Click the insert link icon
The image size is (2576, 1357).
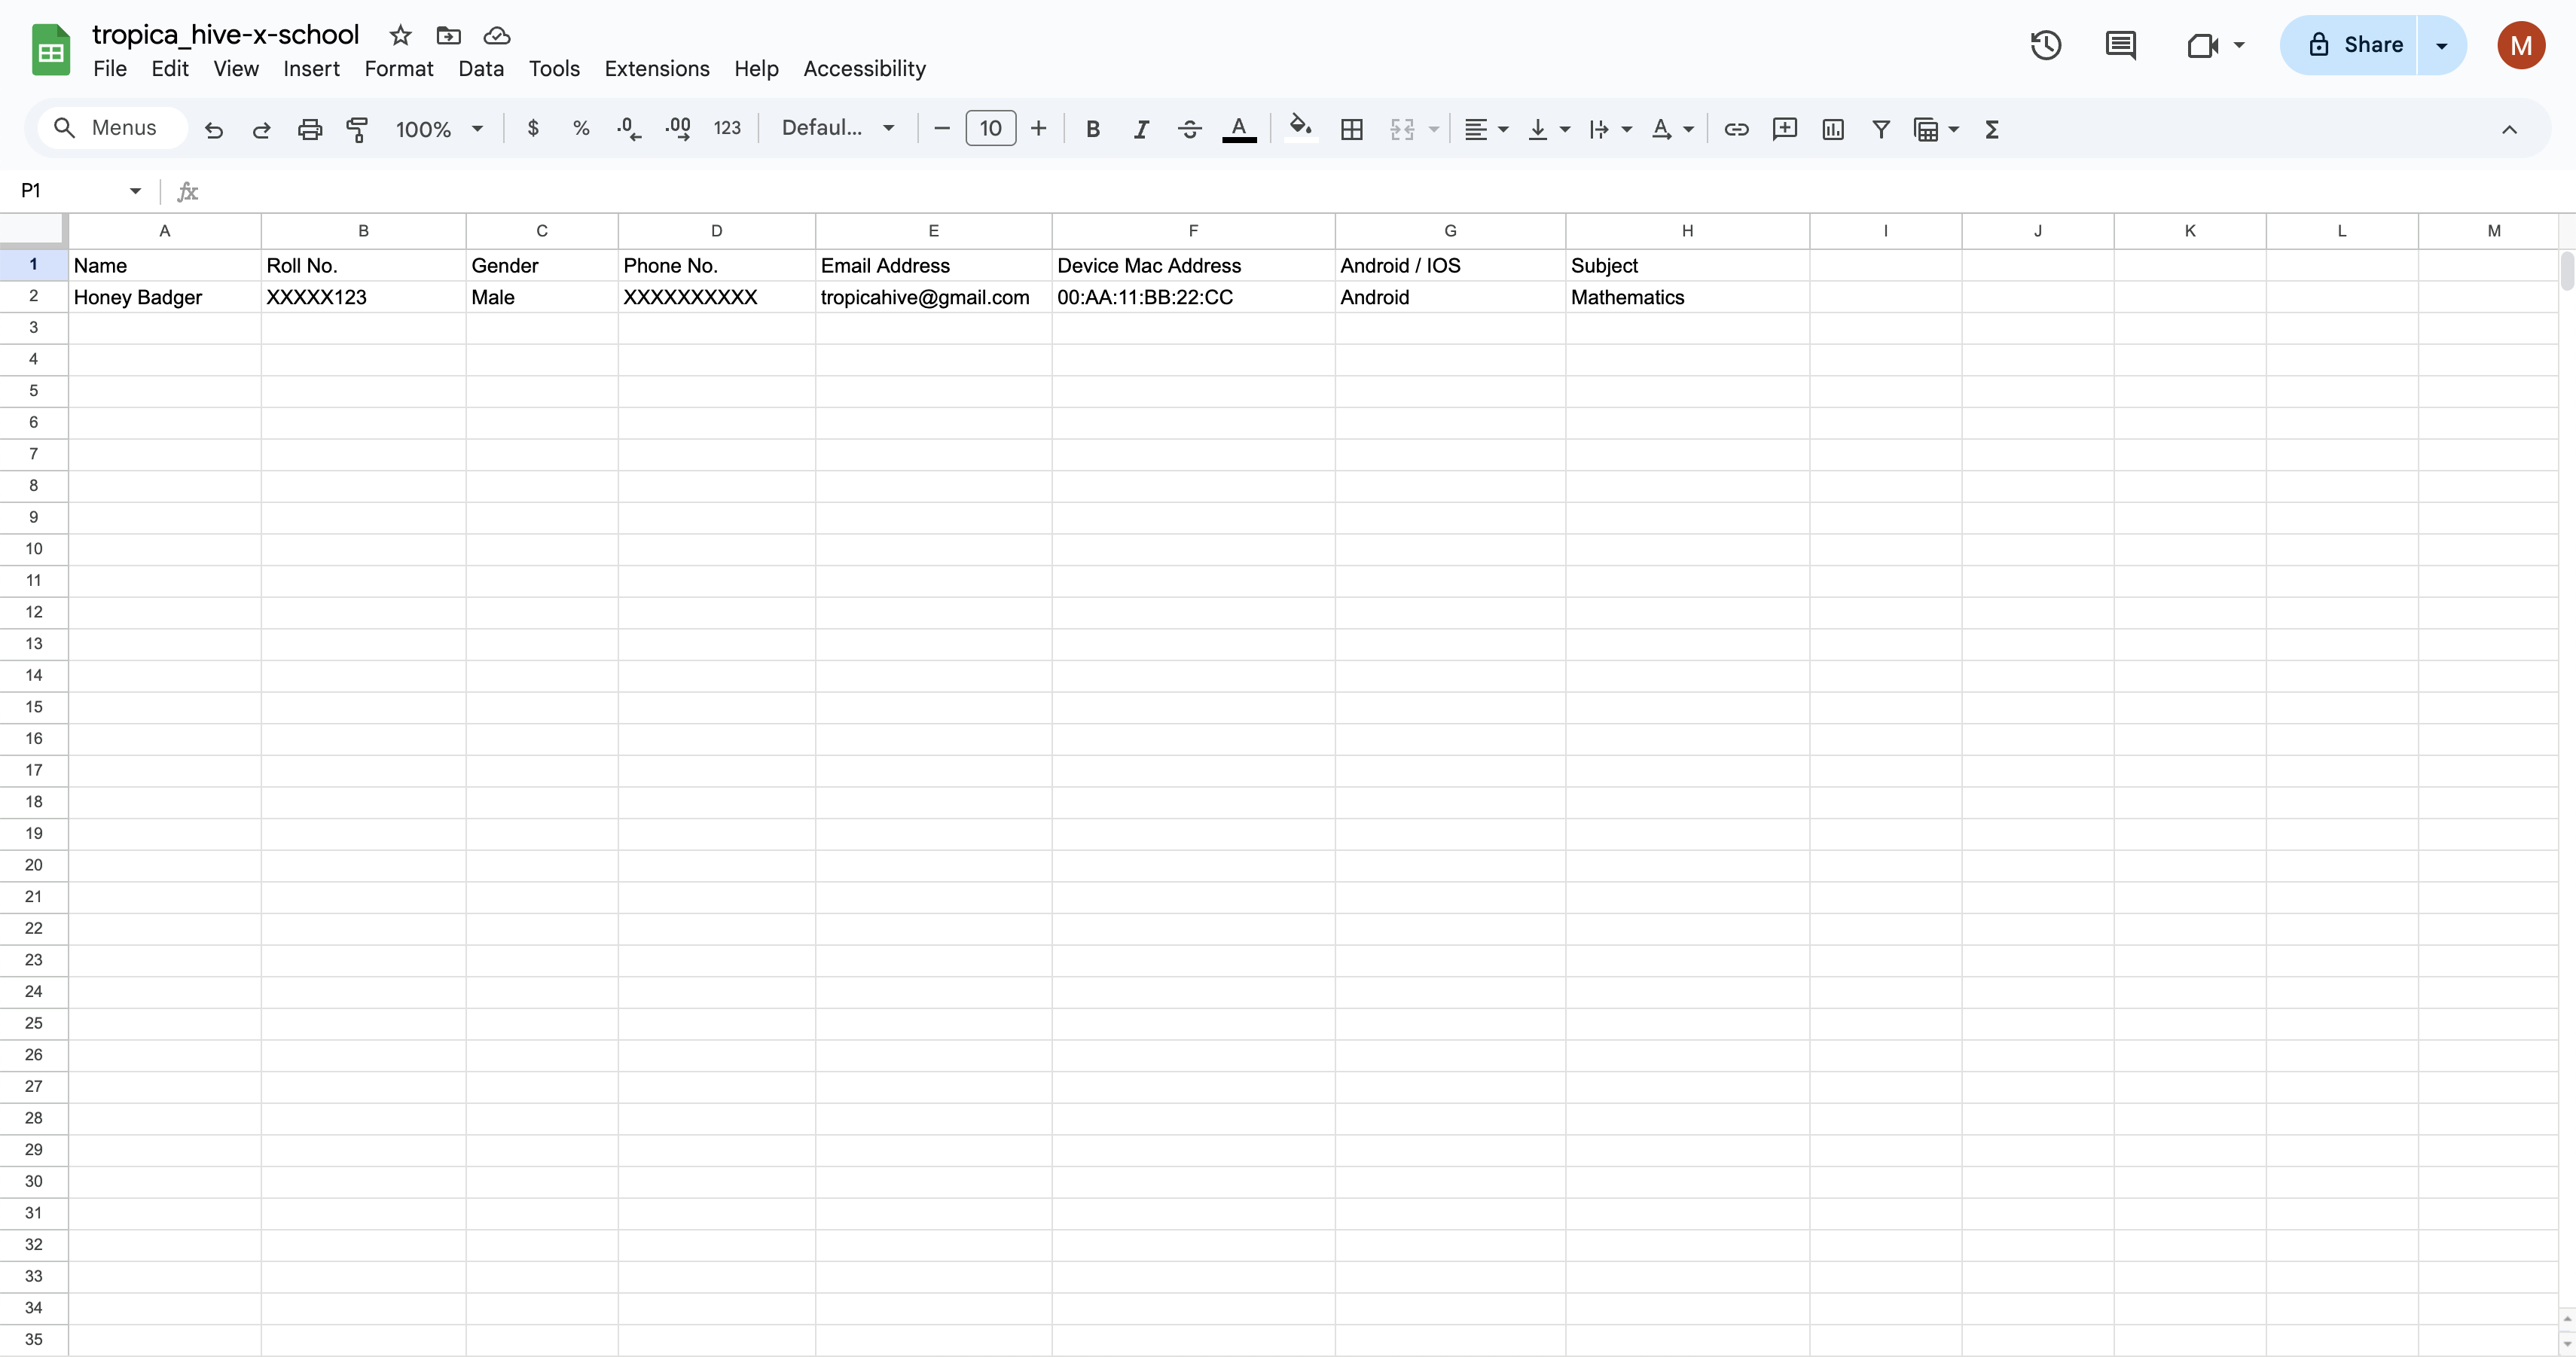coord(1736,129)
